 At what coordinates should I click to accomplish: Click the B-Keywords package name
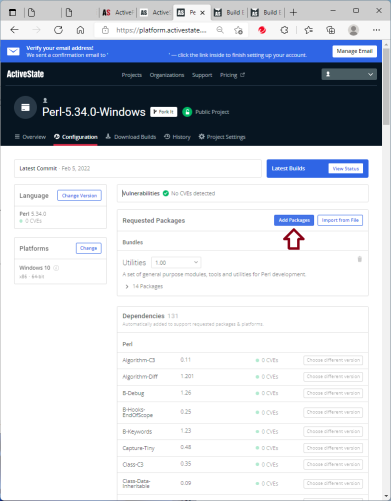pos(137,432)
